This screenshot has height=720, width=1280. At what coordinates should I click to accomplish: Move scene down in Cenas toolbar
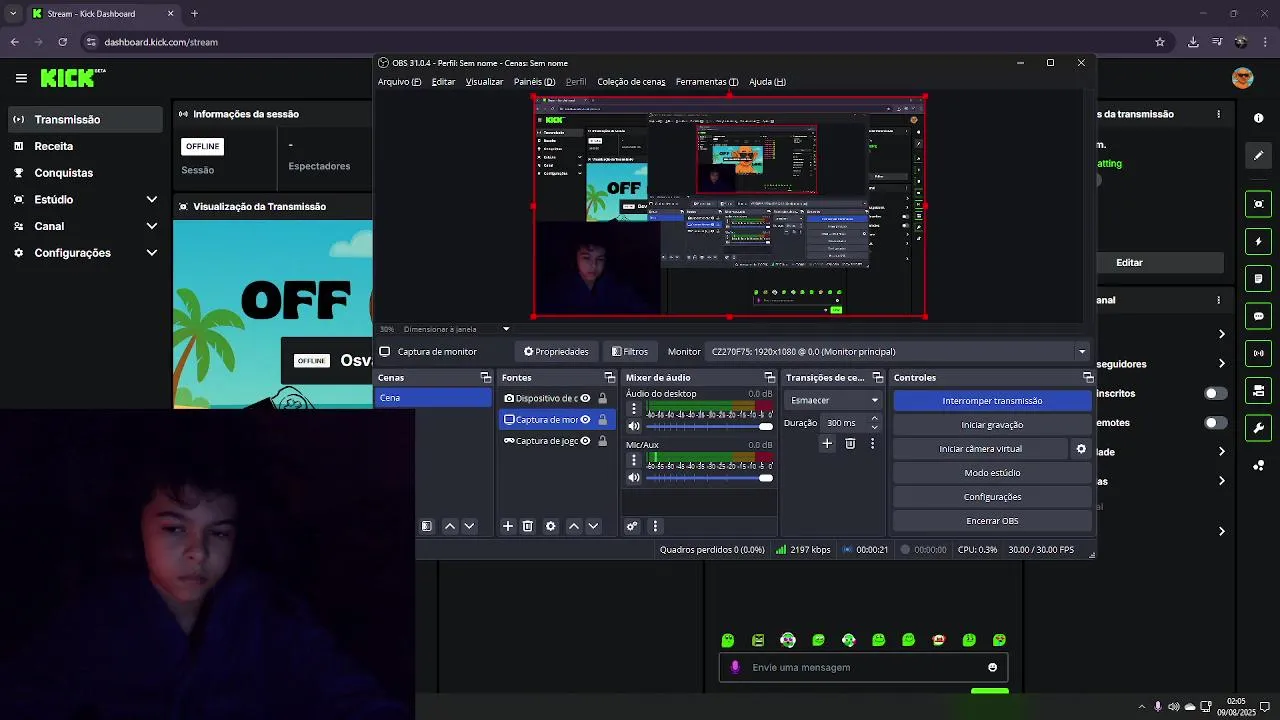pyautogui.click(x=469, y=526)
